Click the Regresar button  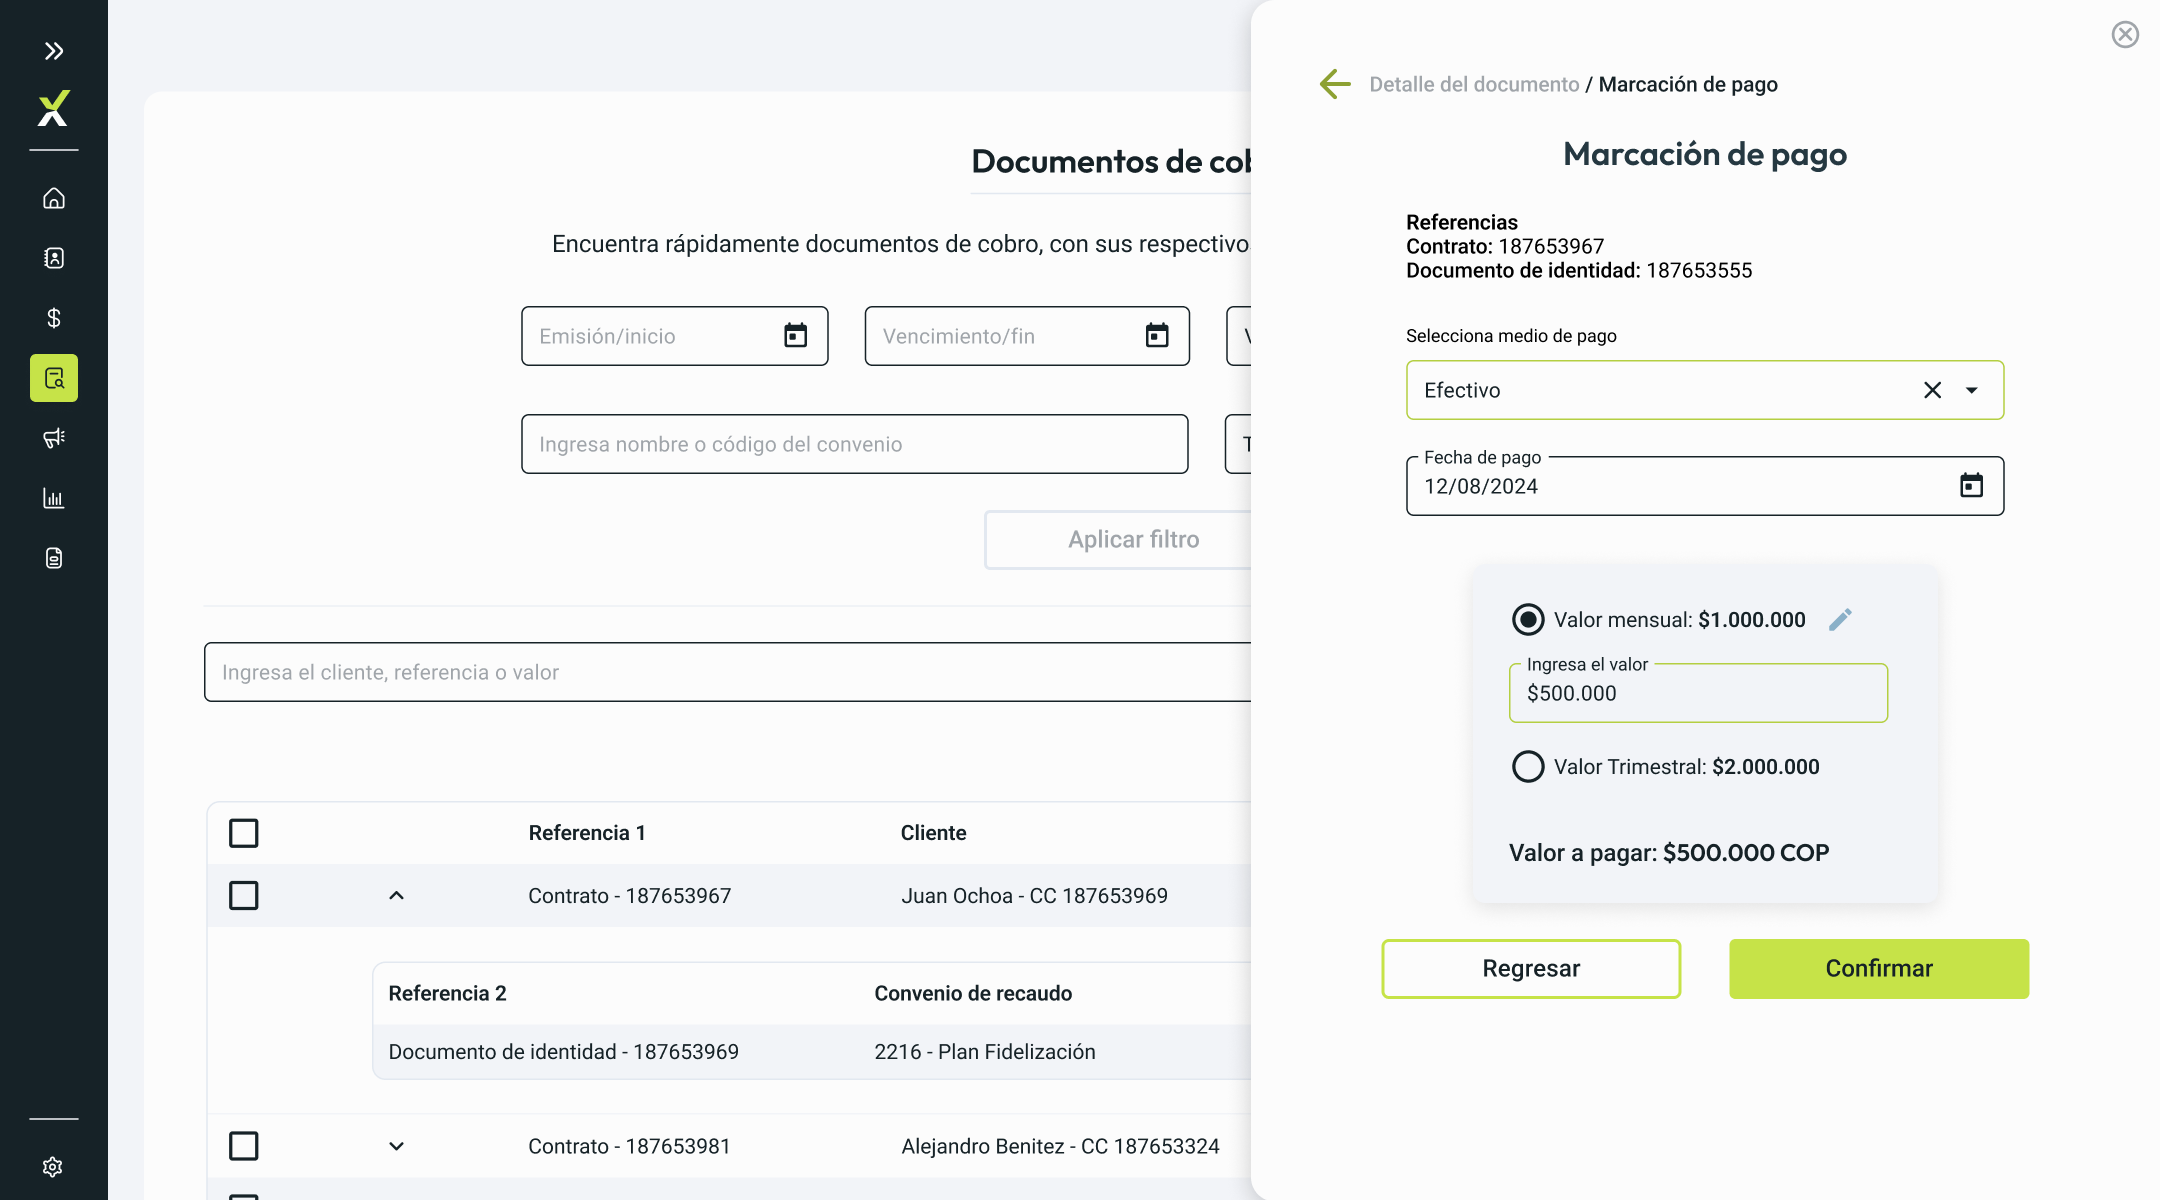tap(1531, 968)
